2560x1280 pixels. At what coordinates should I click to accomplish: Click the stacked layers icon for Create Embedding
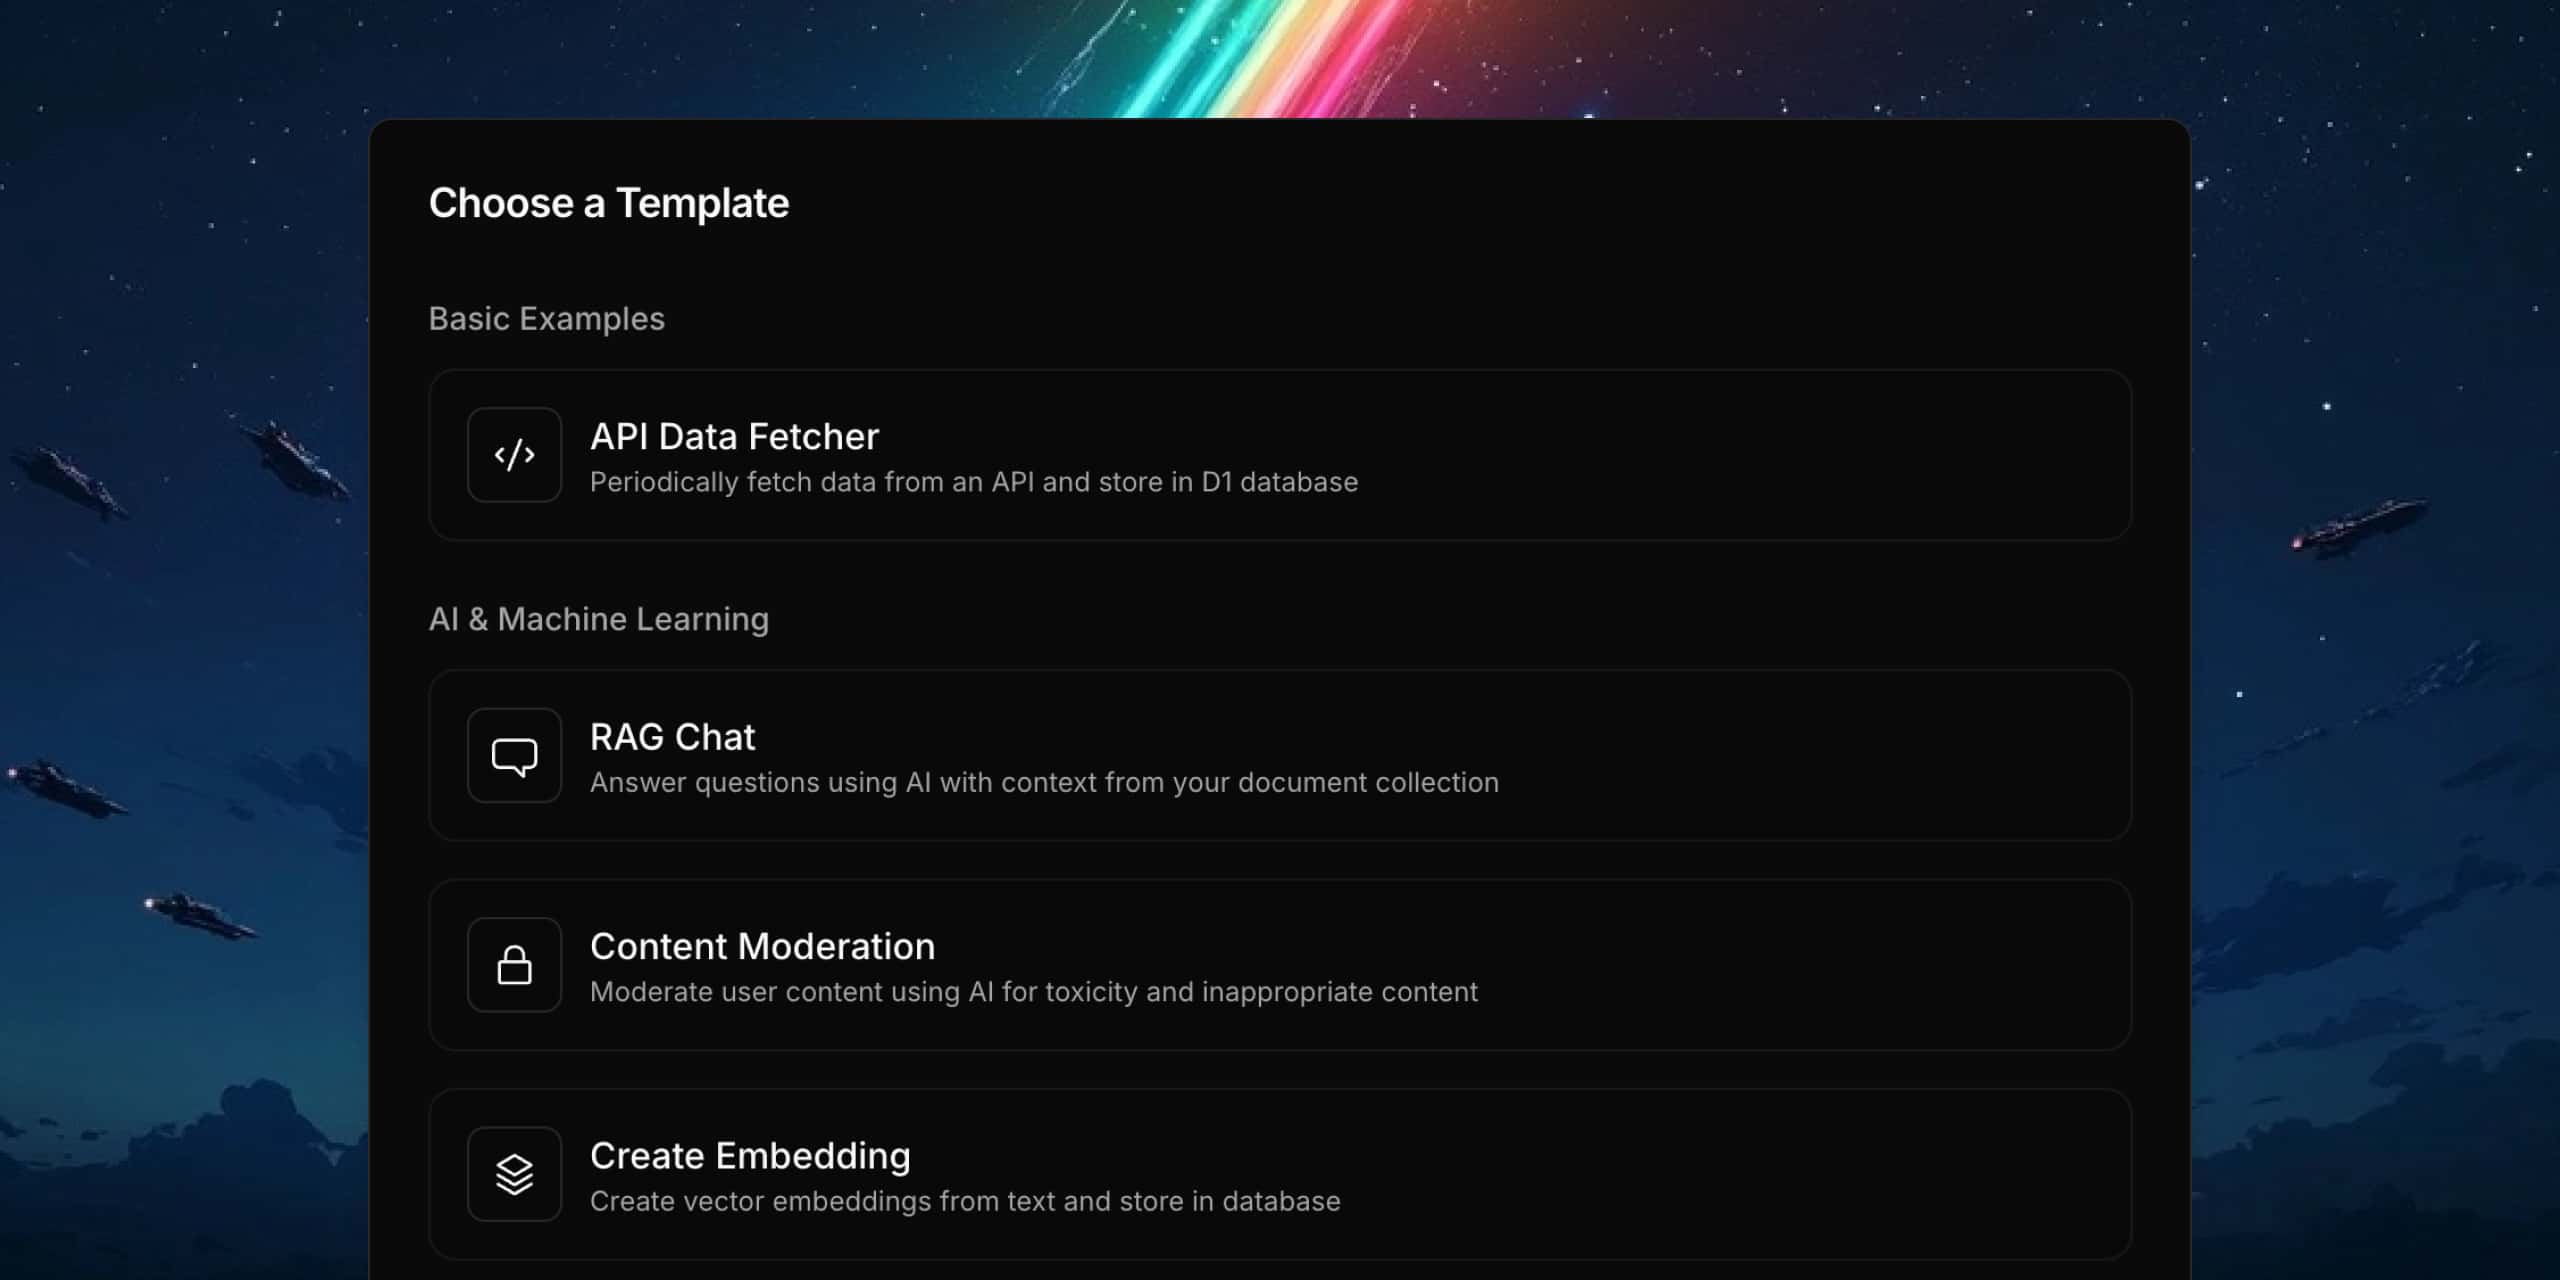pyautogui.click(x=514, y=1174)
